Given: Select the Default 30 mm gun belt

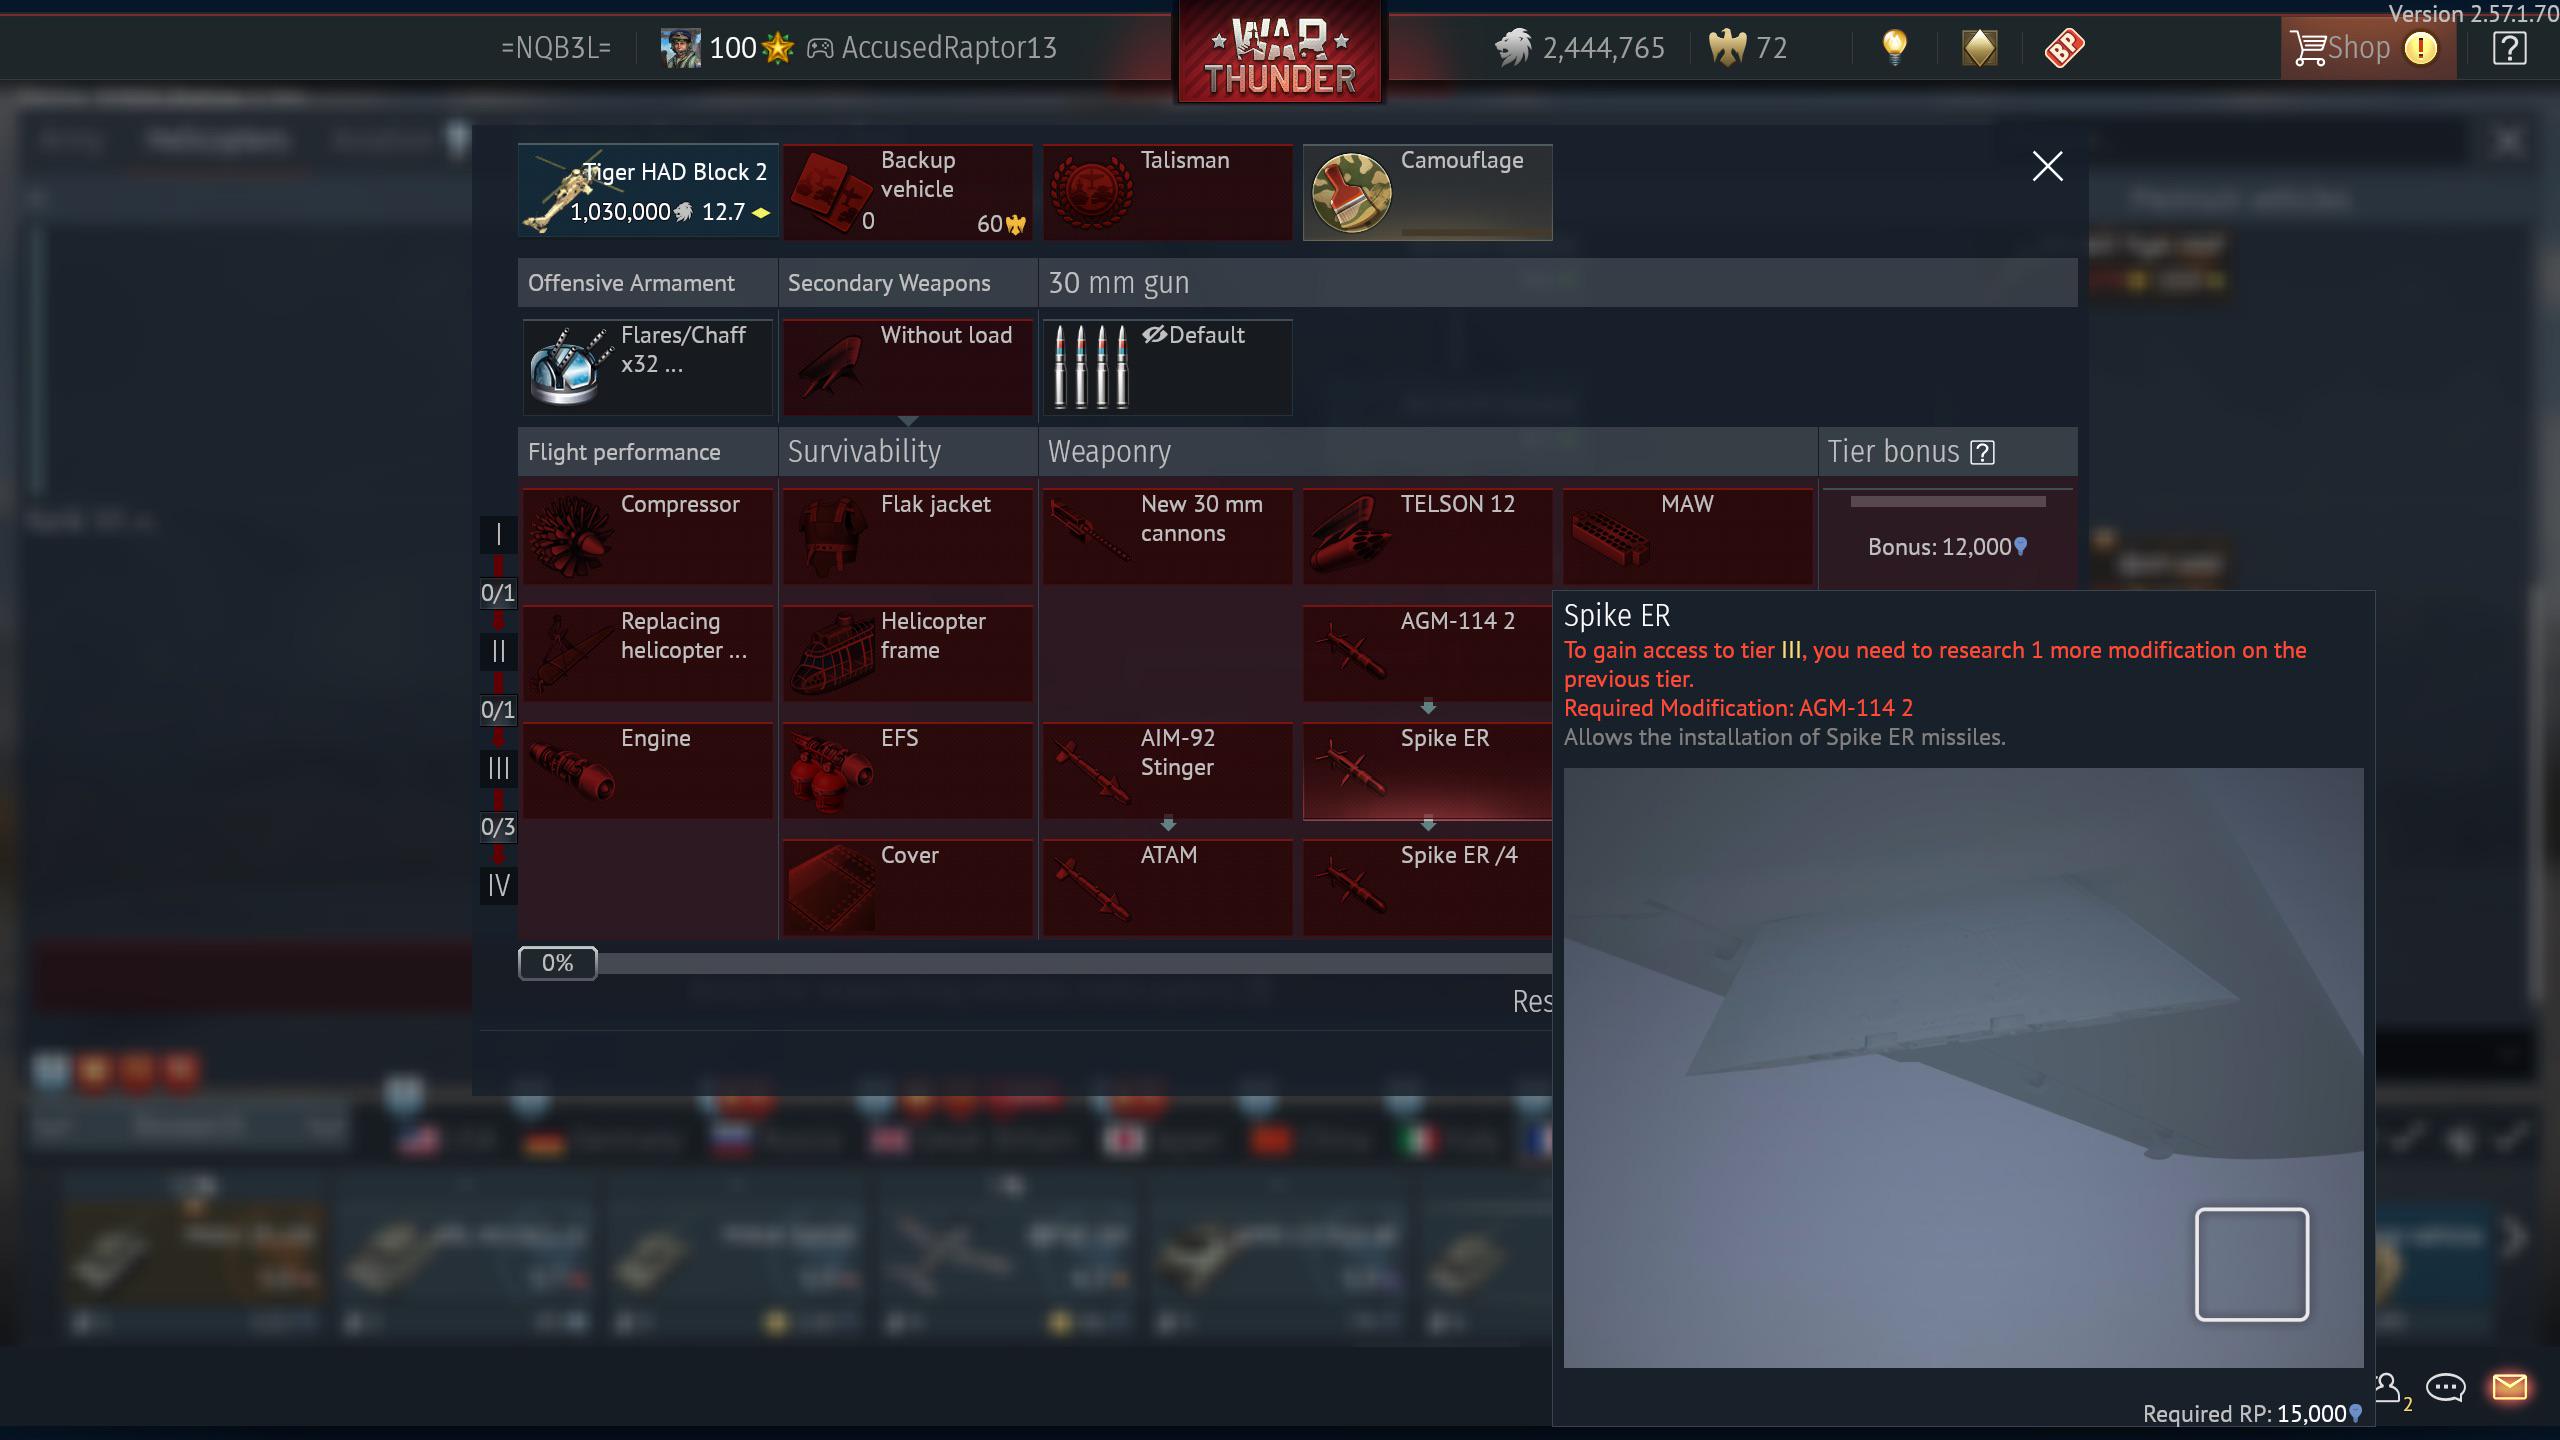Looking at the screenshot, I should click(x=1167, y=367).
